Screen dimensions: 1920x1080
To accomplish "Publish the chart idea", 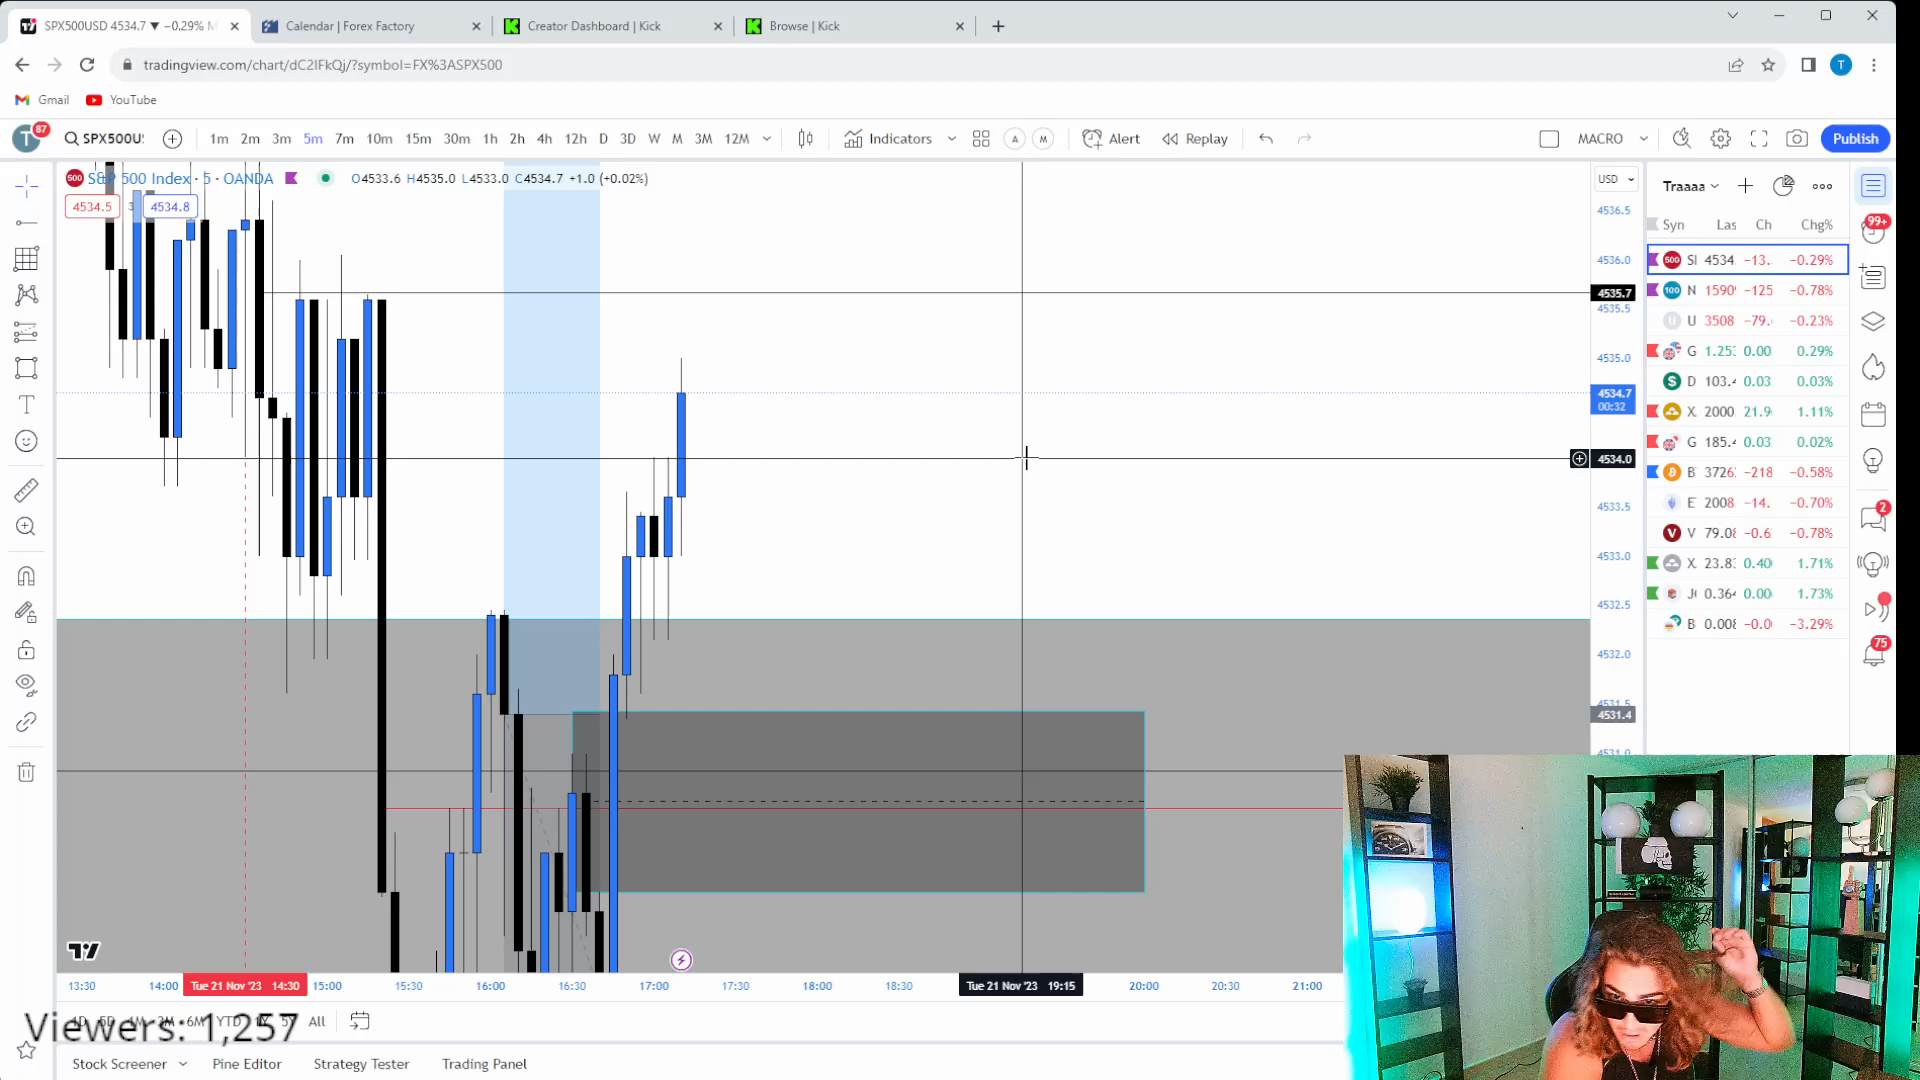I will coord(1855,139).
